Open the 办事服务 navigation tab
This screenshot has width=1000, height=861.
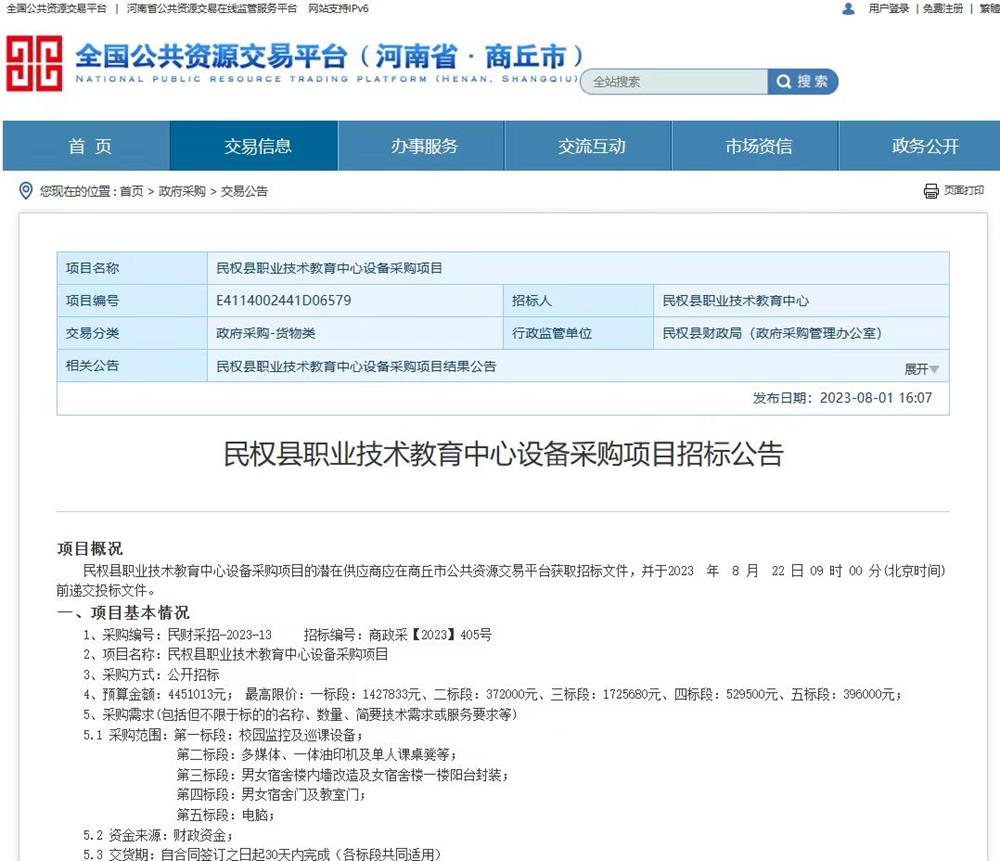pos(424,146)
